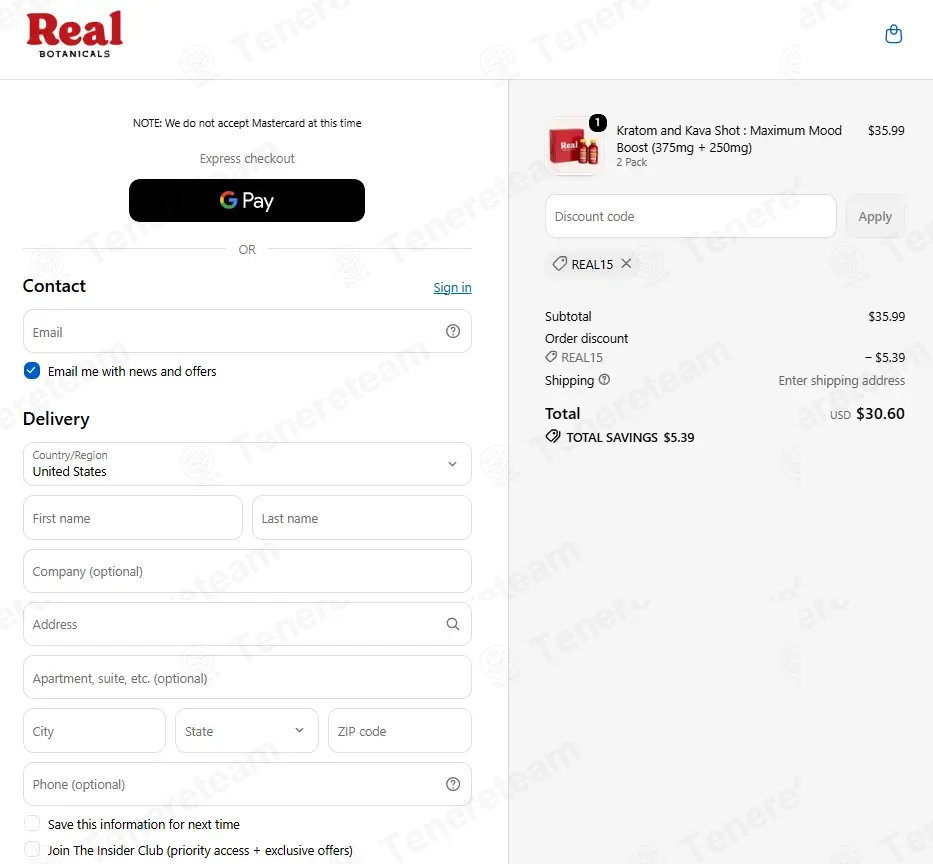The image size is (933, 864).
Task: Click the Kratom and Kava Shot thumbnail
Action: click(574, 146)
